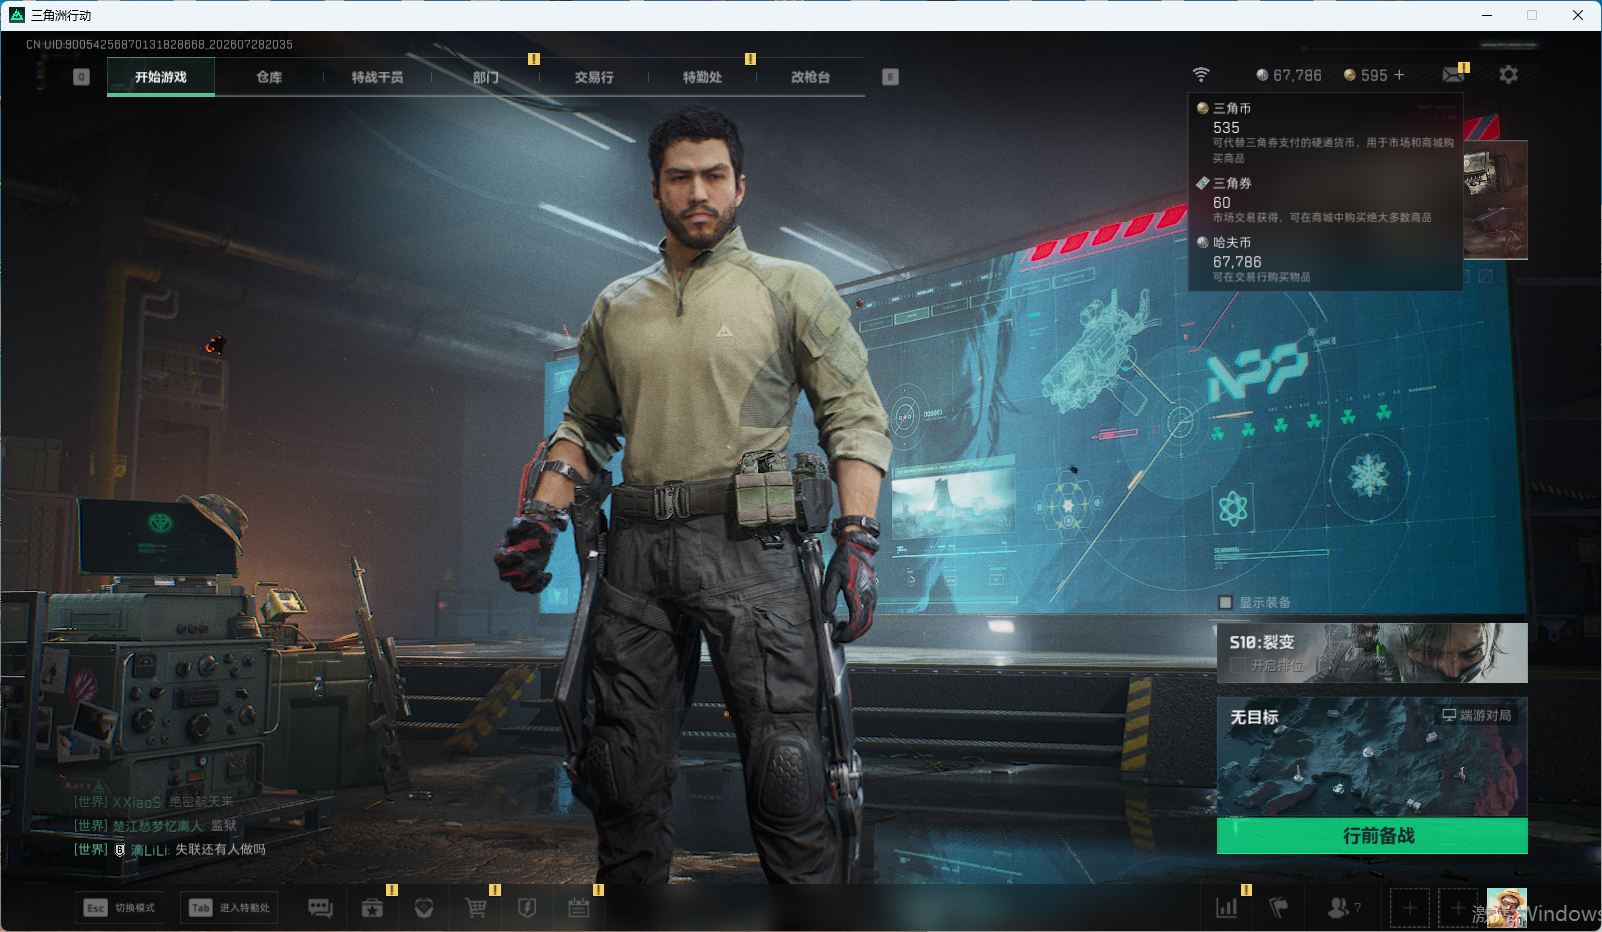The image size is (1602, 932).
Task: Click the 哈夫币 67,786 entry in currency popup
Action: (1326, 259)
